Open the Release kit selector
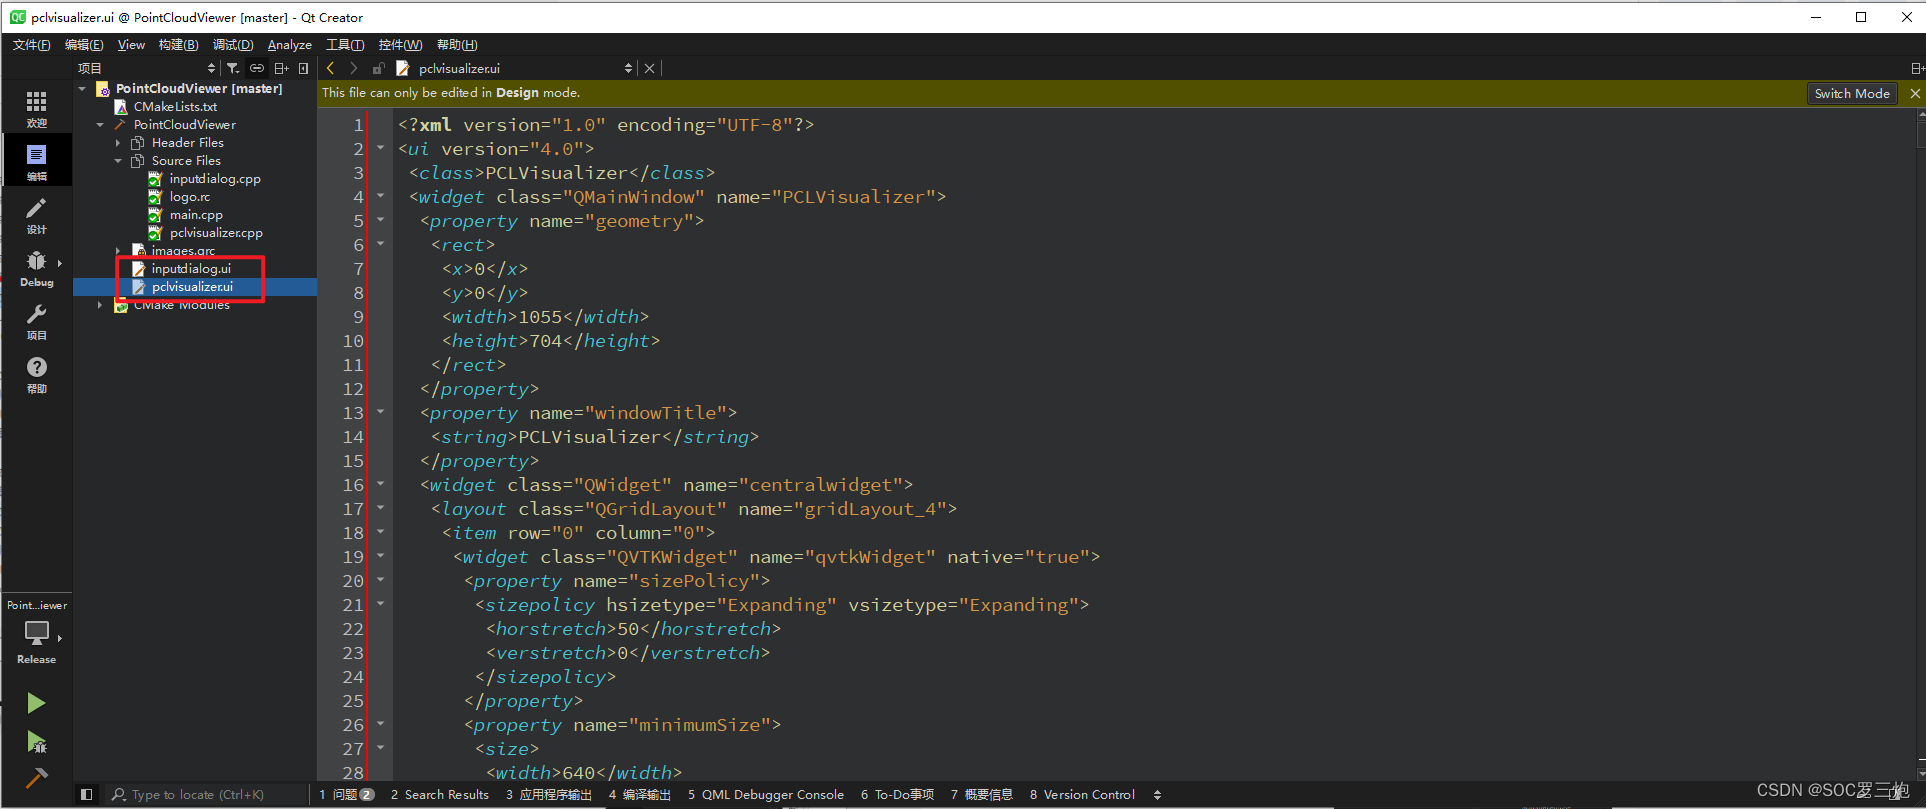Image resolution: width=1926 pixels, height=809 pixels. coord(36,640)
